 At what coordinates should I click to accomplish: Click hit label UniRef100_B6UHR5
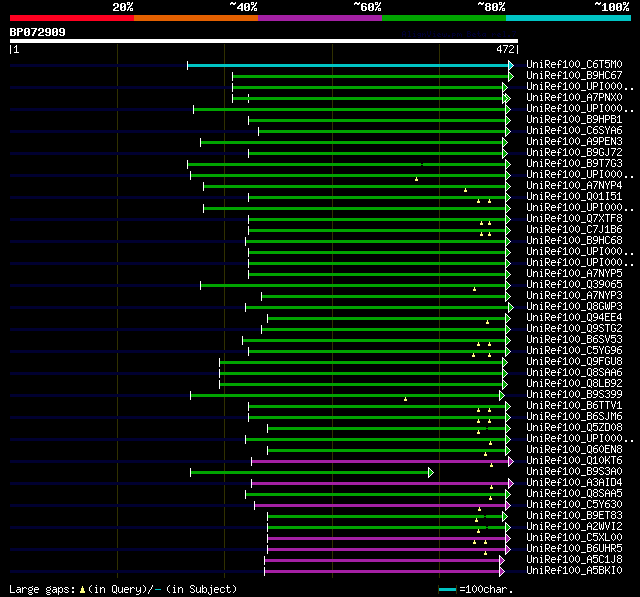[574, 549]
